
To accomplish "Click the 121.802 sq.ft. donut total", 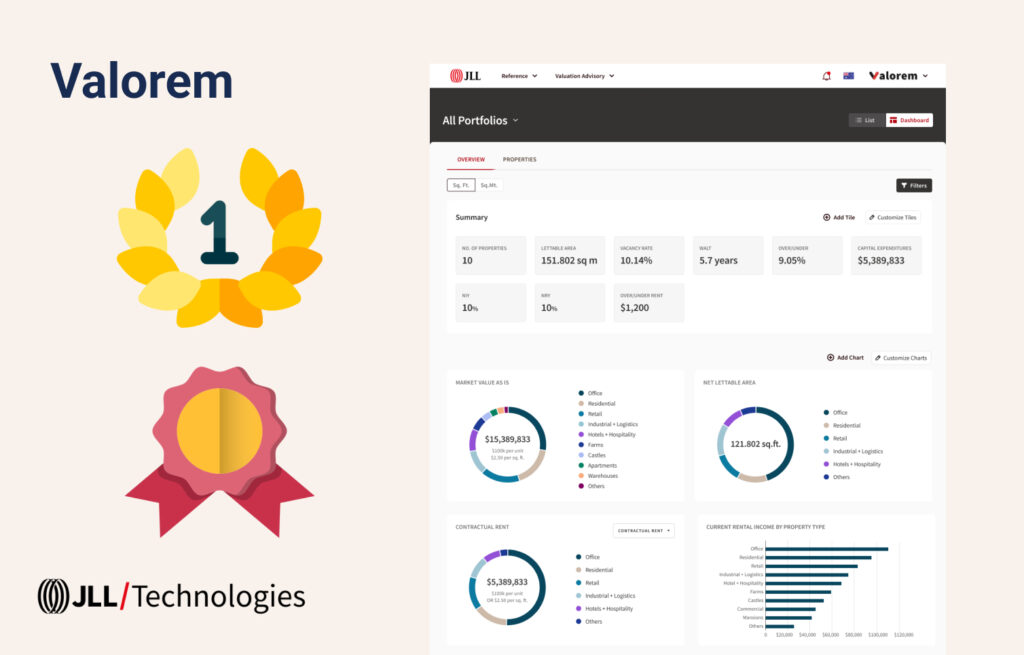I will click(755, 444).
